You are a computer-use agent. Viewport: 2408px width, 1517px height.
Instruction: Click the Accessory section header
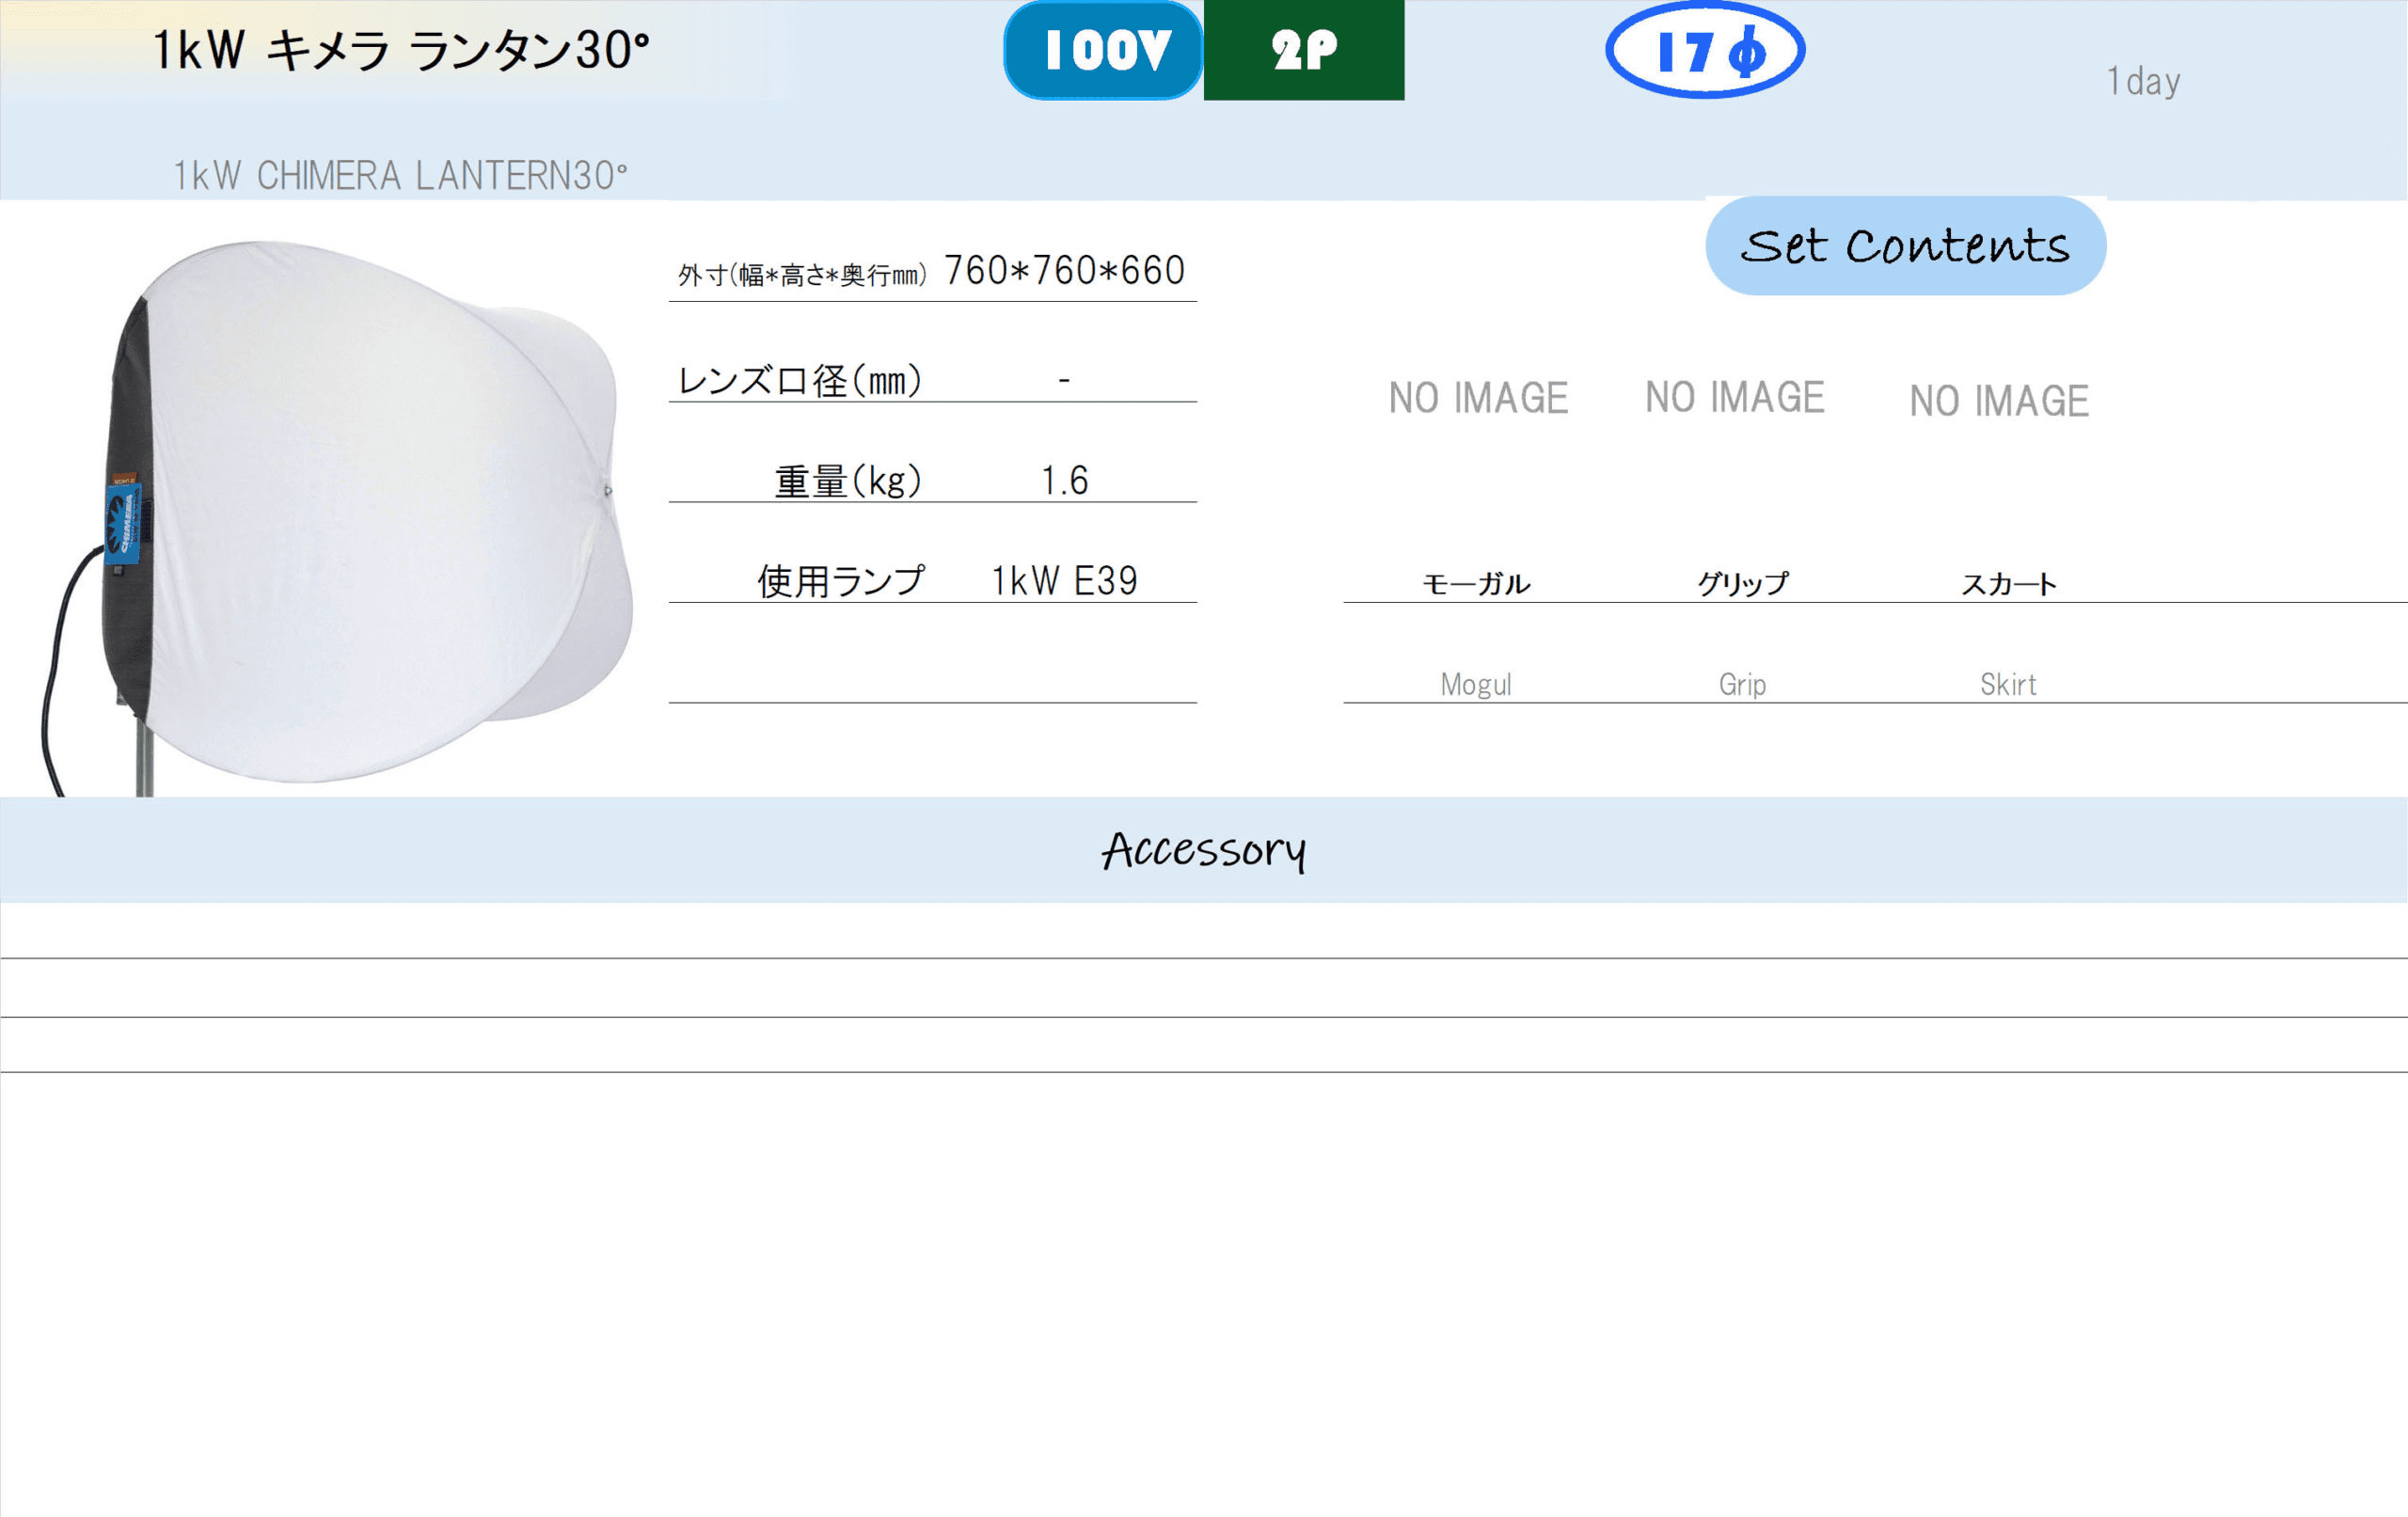1204,850
